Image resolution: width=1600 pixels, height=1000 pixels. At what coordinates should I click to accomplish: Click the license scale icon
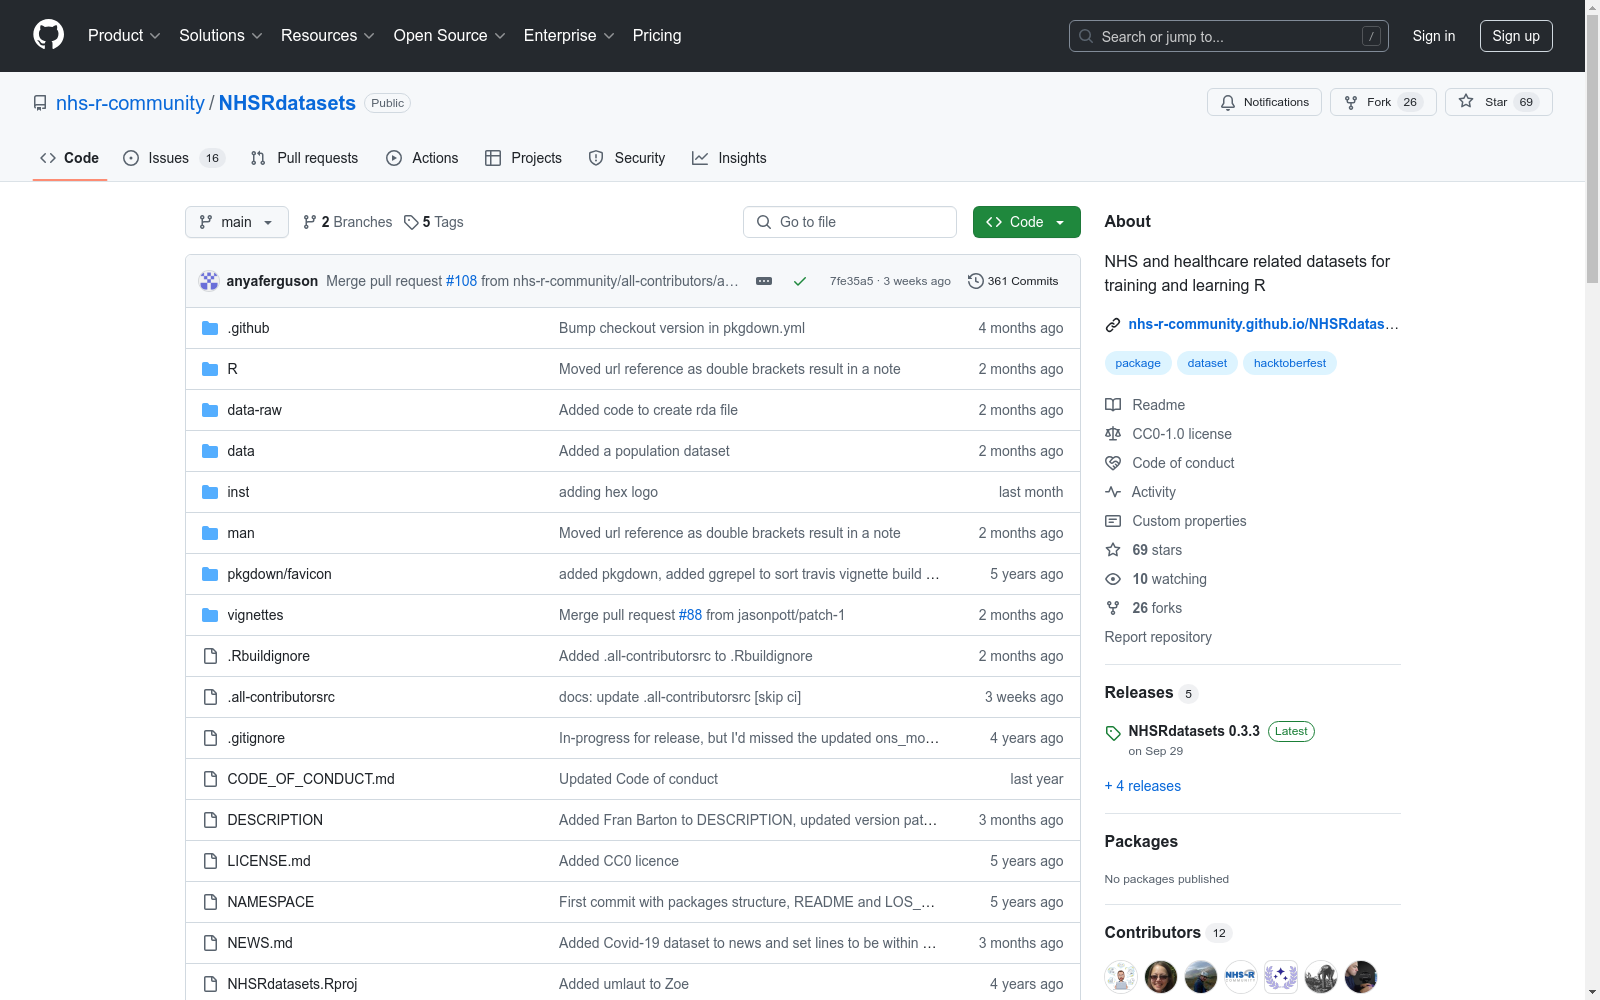click(1113, 434)
